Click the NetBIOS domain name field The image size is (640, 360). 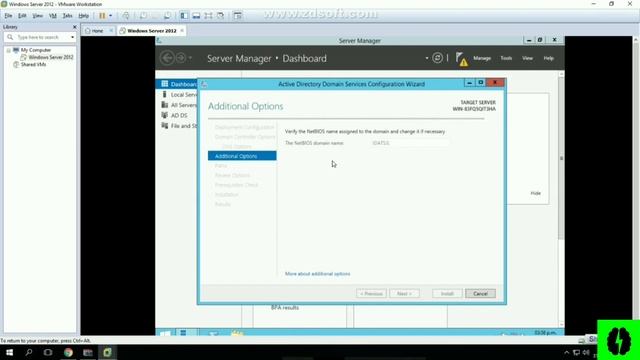[409, 143]
